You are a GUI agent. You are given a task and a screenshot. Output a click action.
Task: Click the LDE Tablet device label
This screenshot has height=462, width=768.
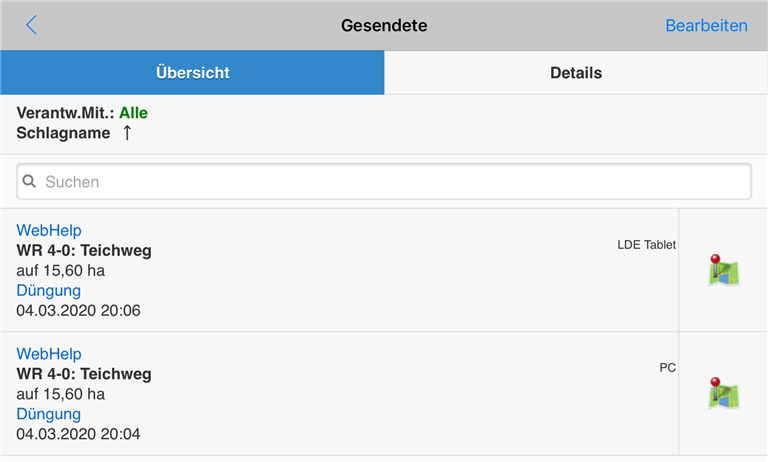646,245
